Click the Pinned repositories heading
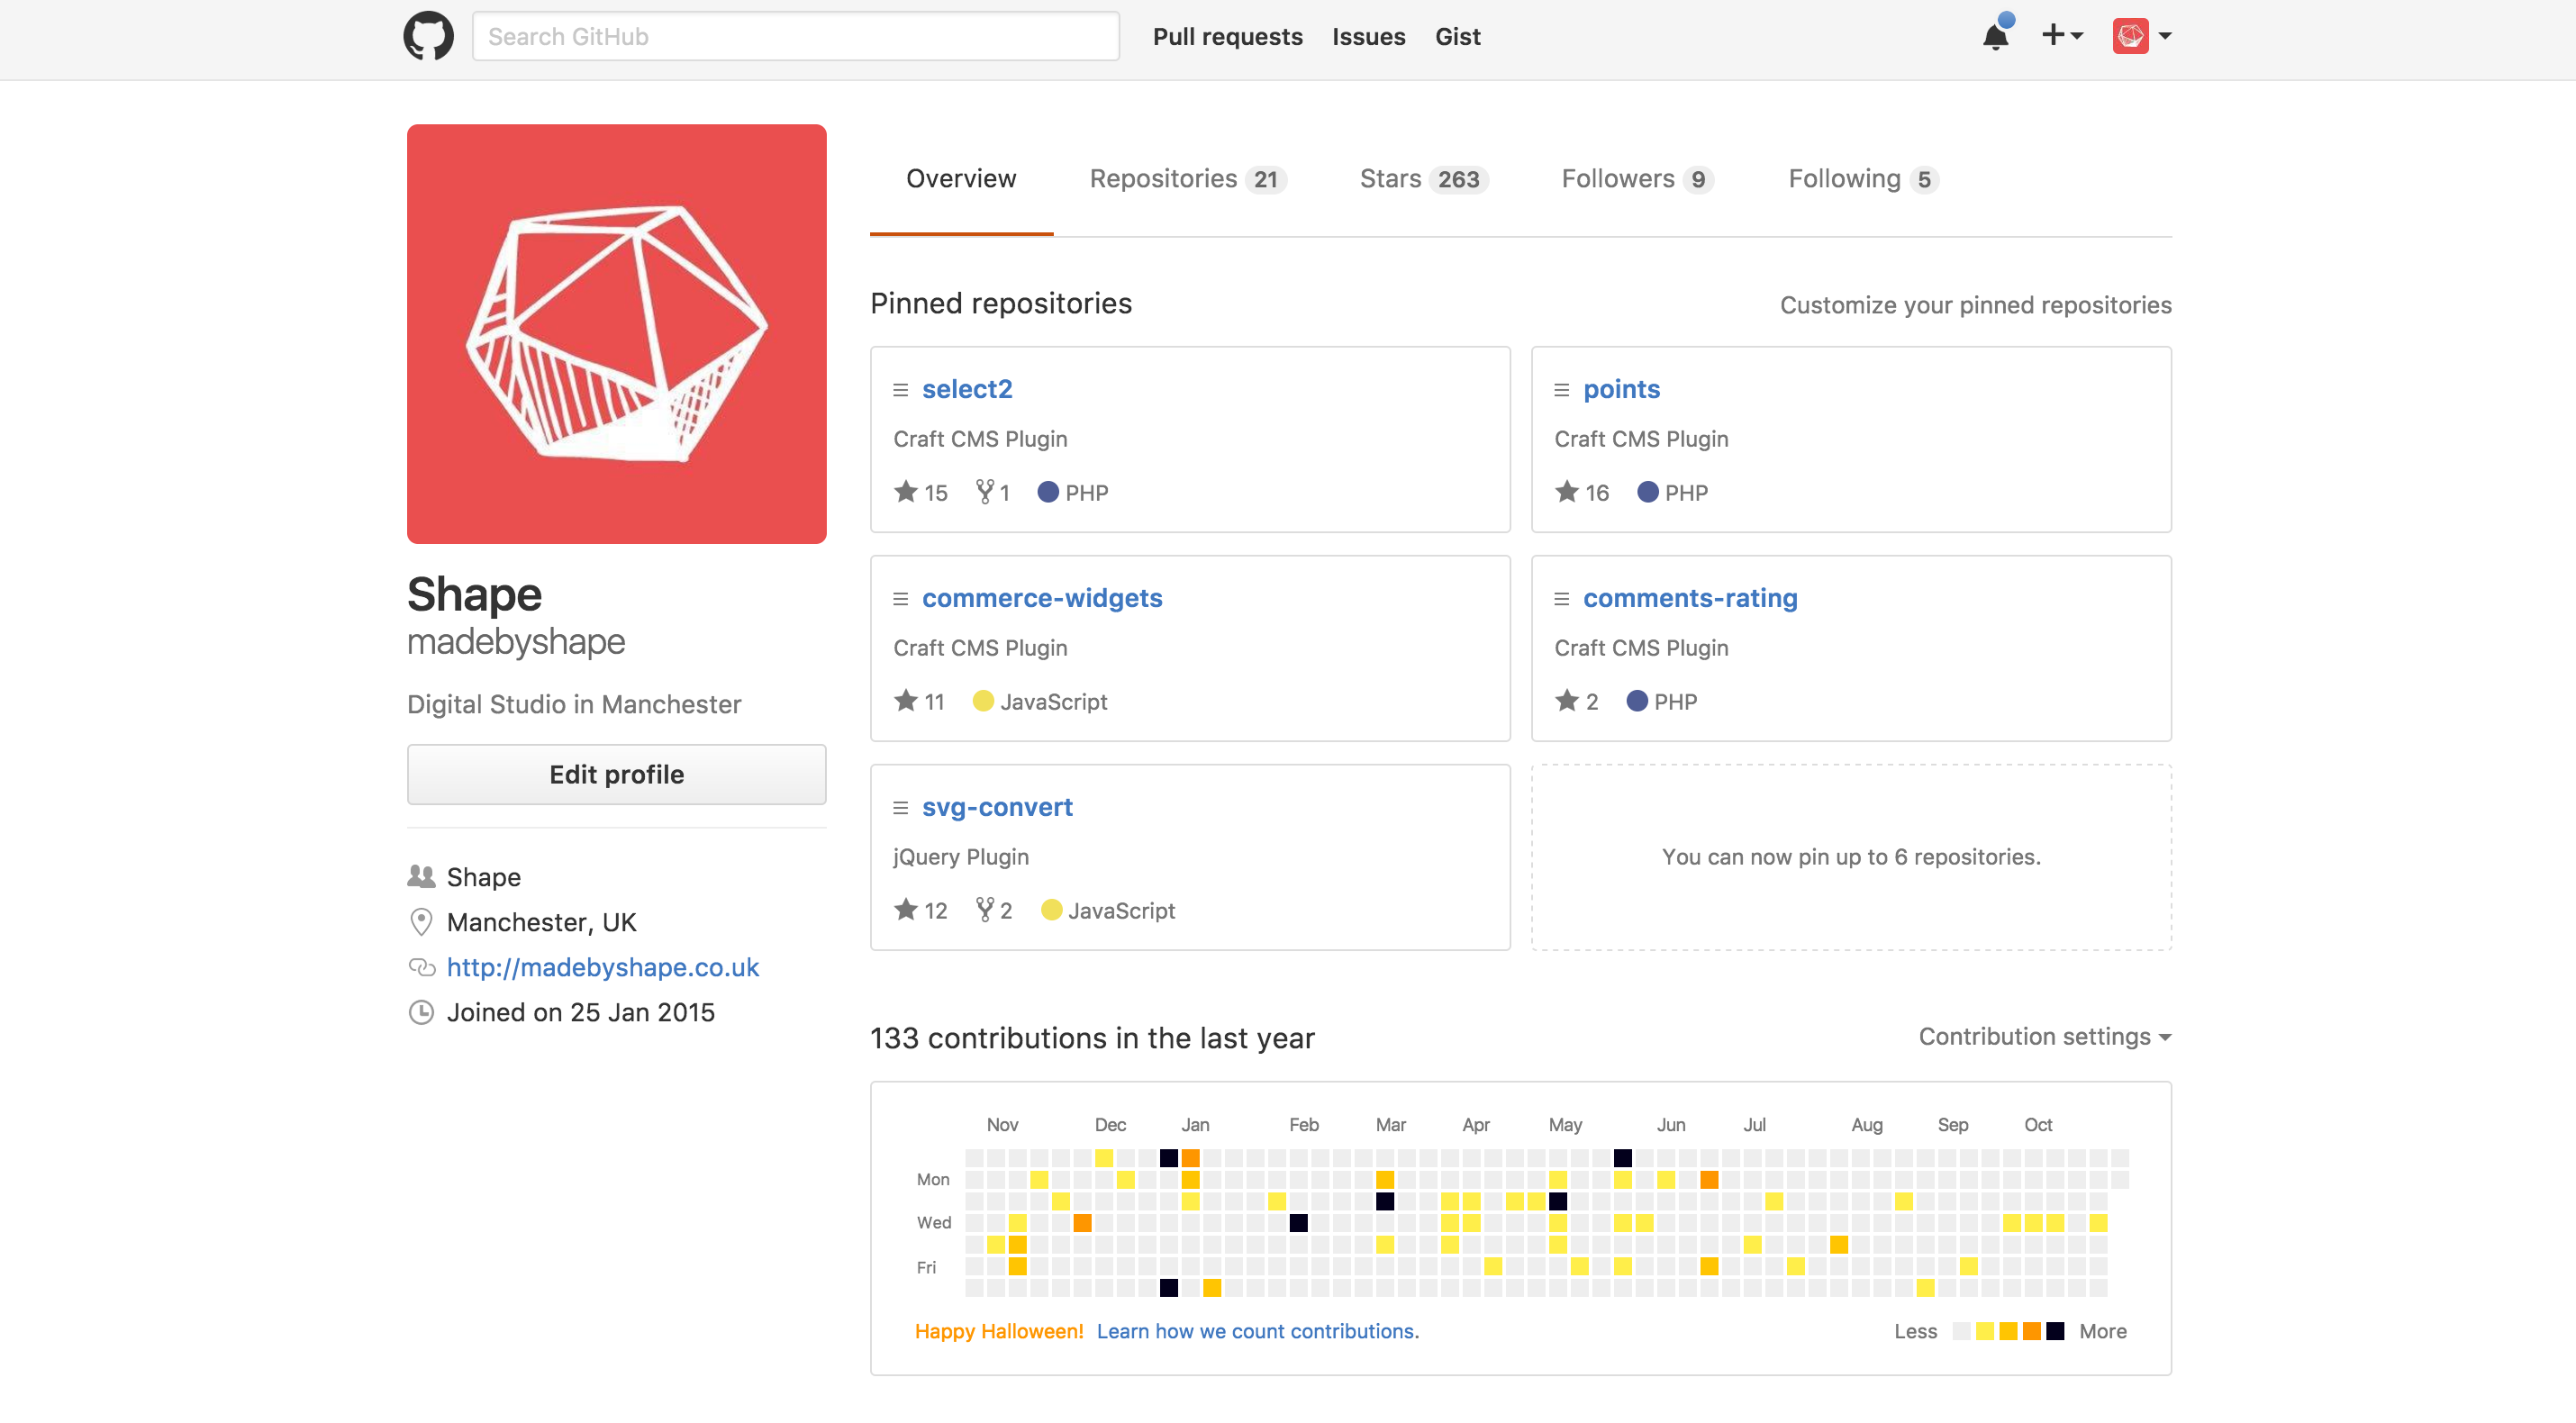 [x=1001, y=303]
